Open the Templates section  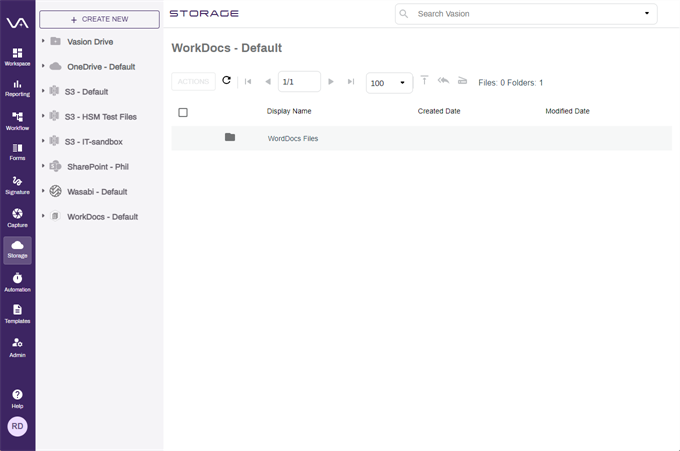17,314
